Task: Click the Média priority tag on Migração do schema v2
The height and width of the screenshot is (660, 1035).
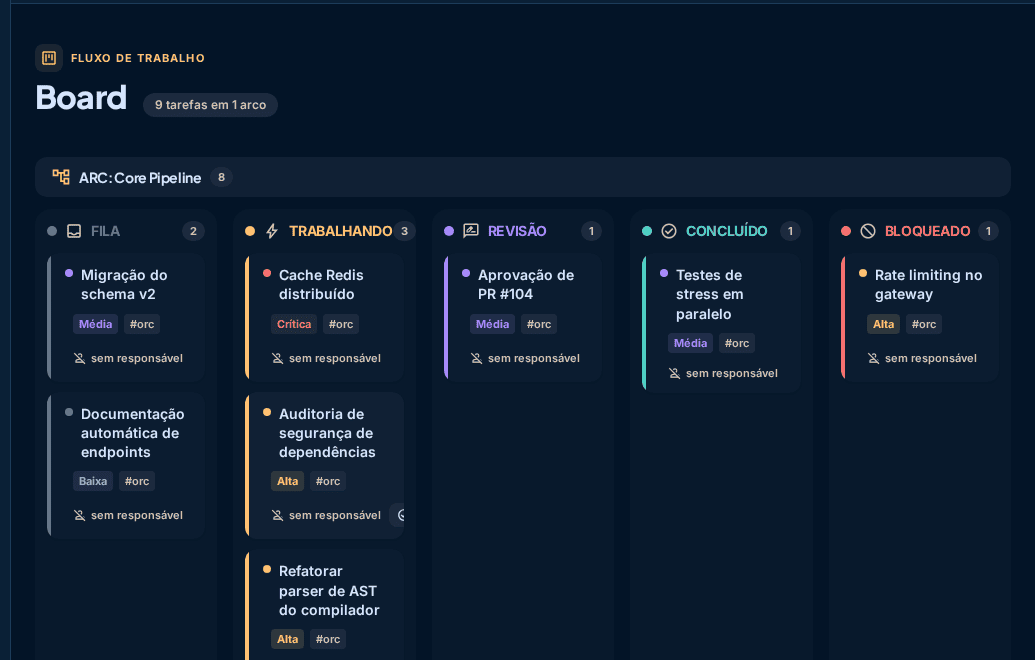Action: [96, 324]
